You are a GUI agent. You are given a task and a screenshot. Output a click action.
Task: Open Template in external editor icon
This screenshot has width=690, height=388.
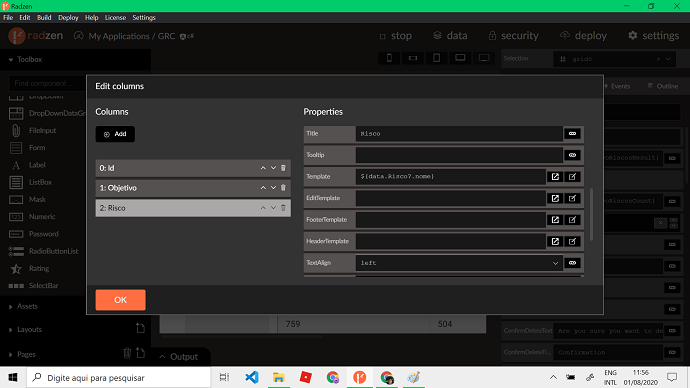pyautogui.click(x=555, y=177)
